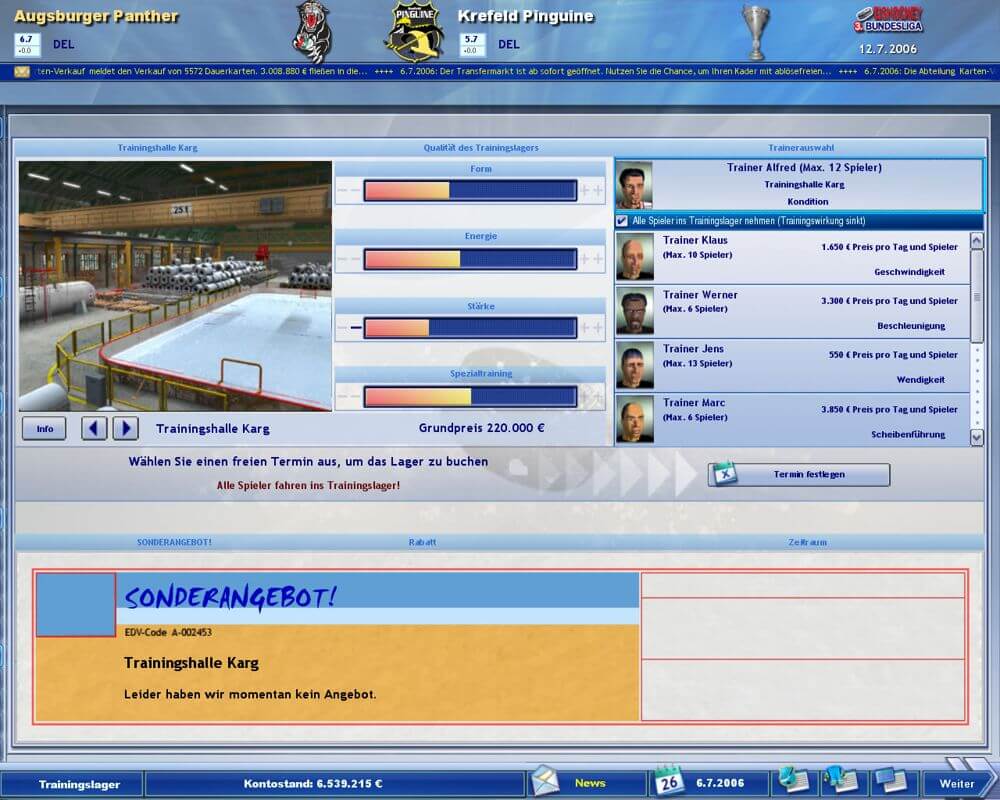
Task: Decrease Stärke with the dark minus button
Action: click(x=356, y=328)
